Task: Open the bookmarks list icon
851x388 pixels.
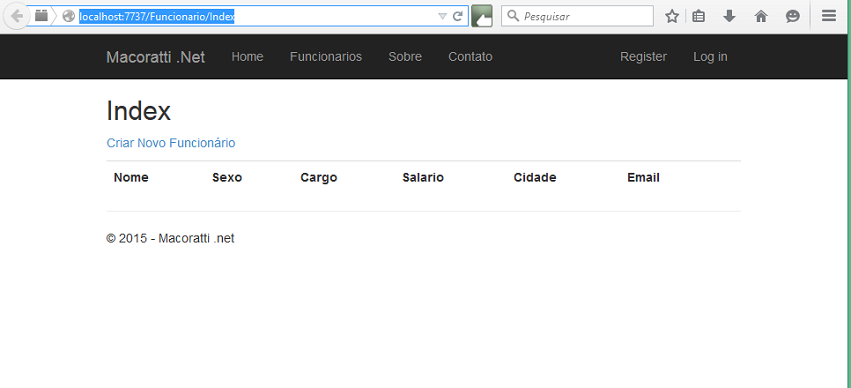Action: (x=699, y=16)
